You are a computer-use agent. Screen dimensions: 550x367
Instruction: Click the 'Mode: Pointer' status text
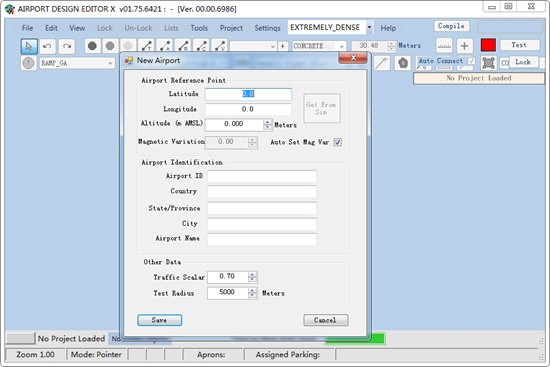96,355
